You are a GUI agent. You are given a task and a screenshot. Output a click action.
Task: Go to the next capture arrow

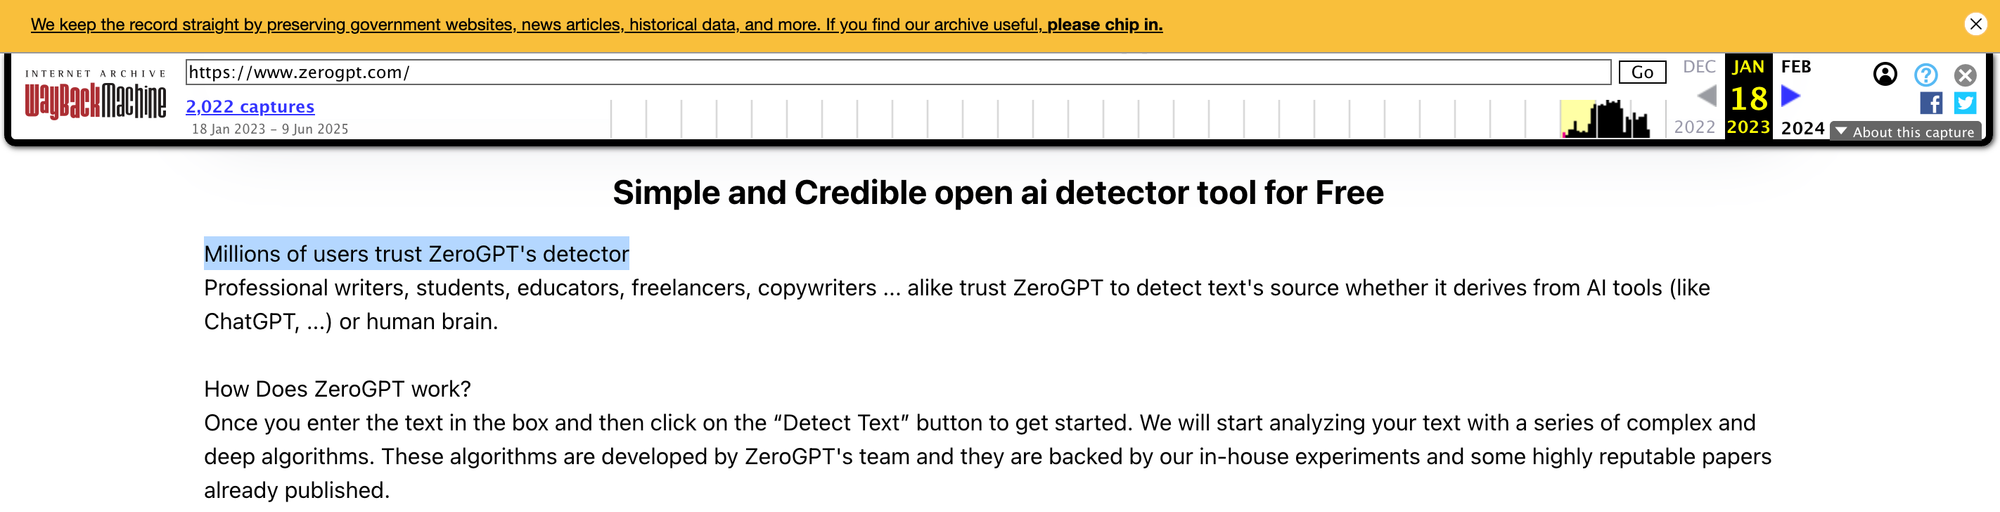tap(1791, 96)
